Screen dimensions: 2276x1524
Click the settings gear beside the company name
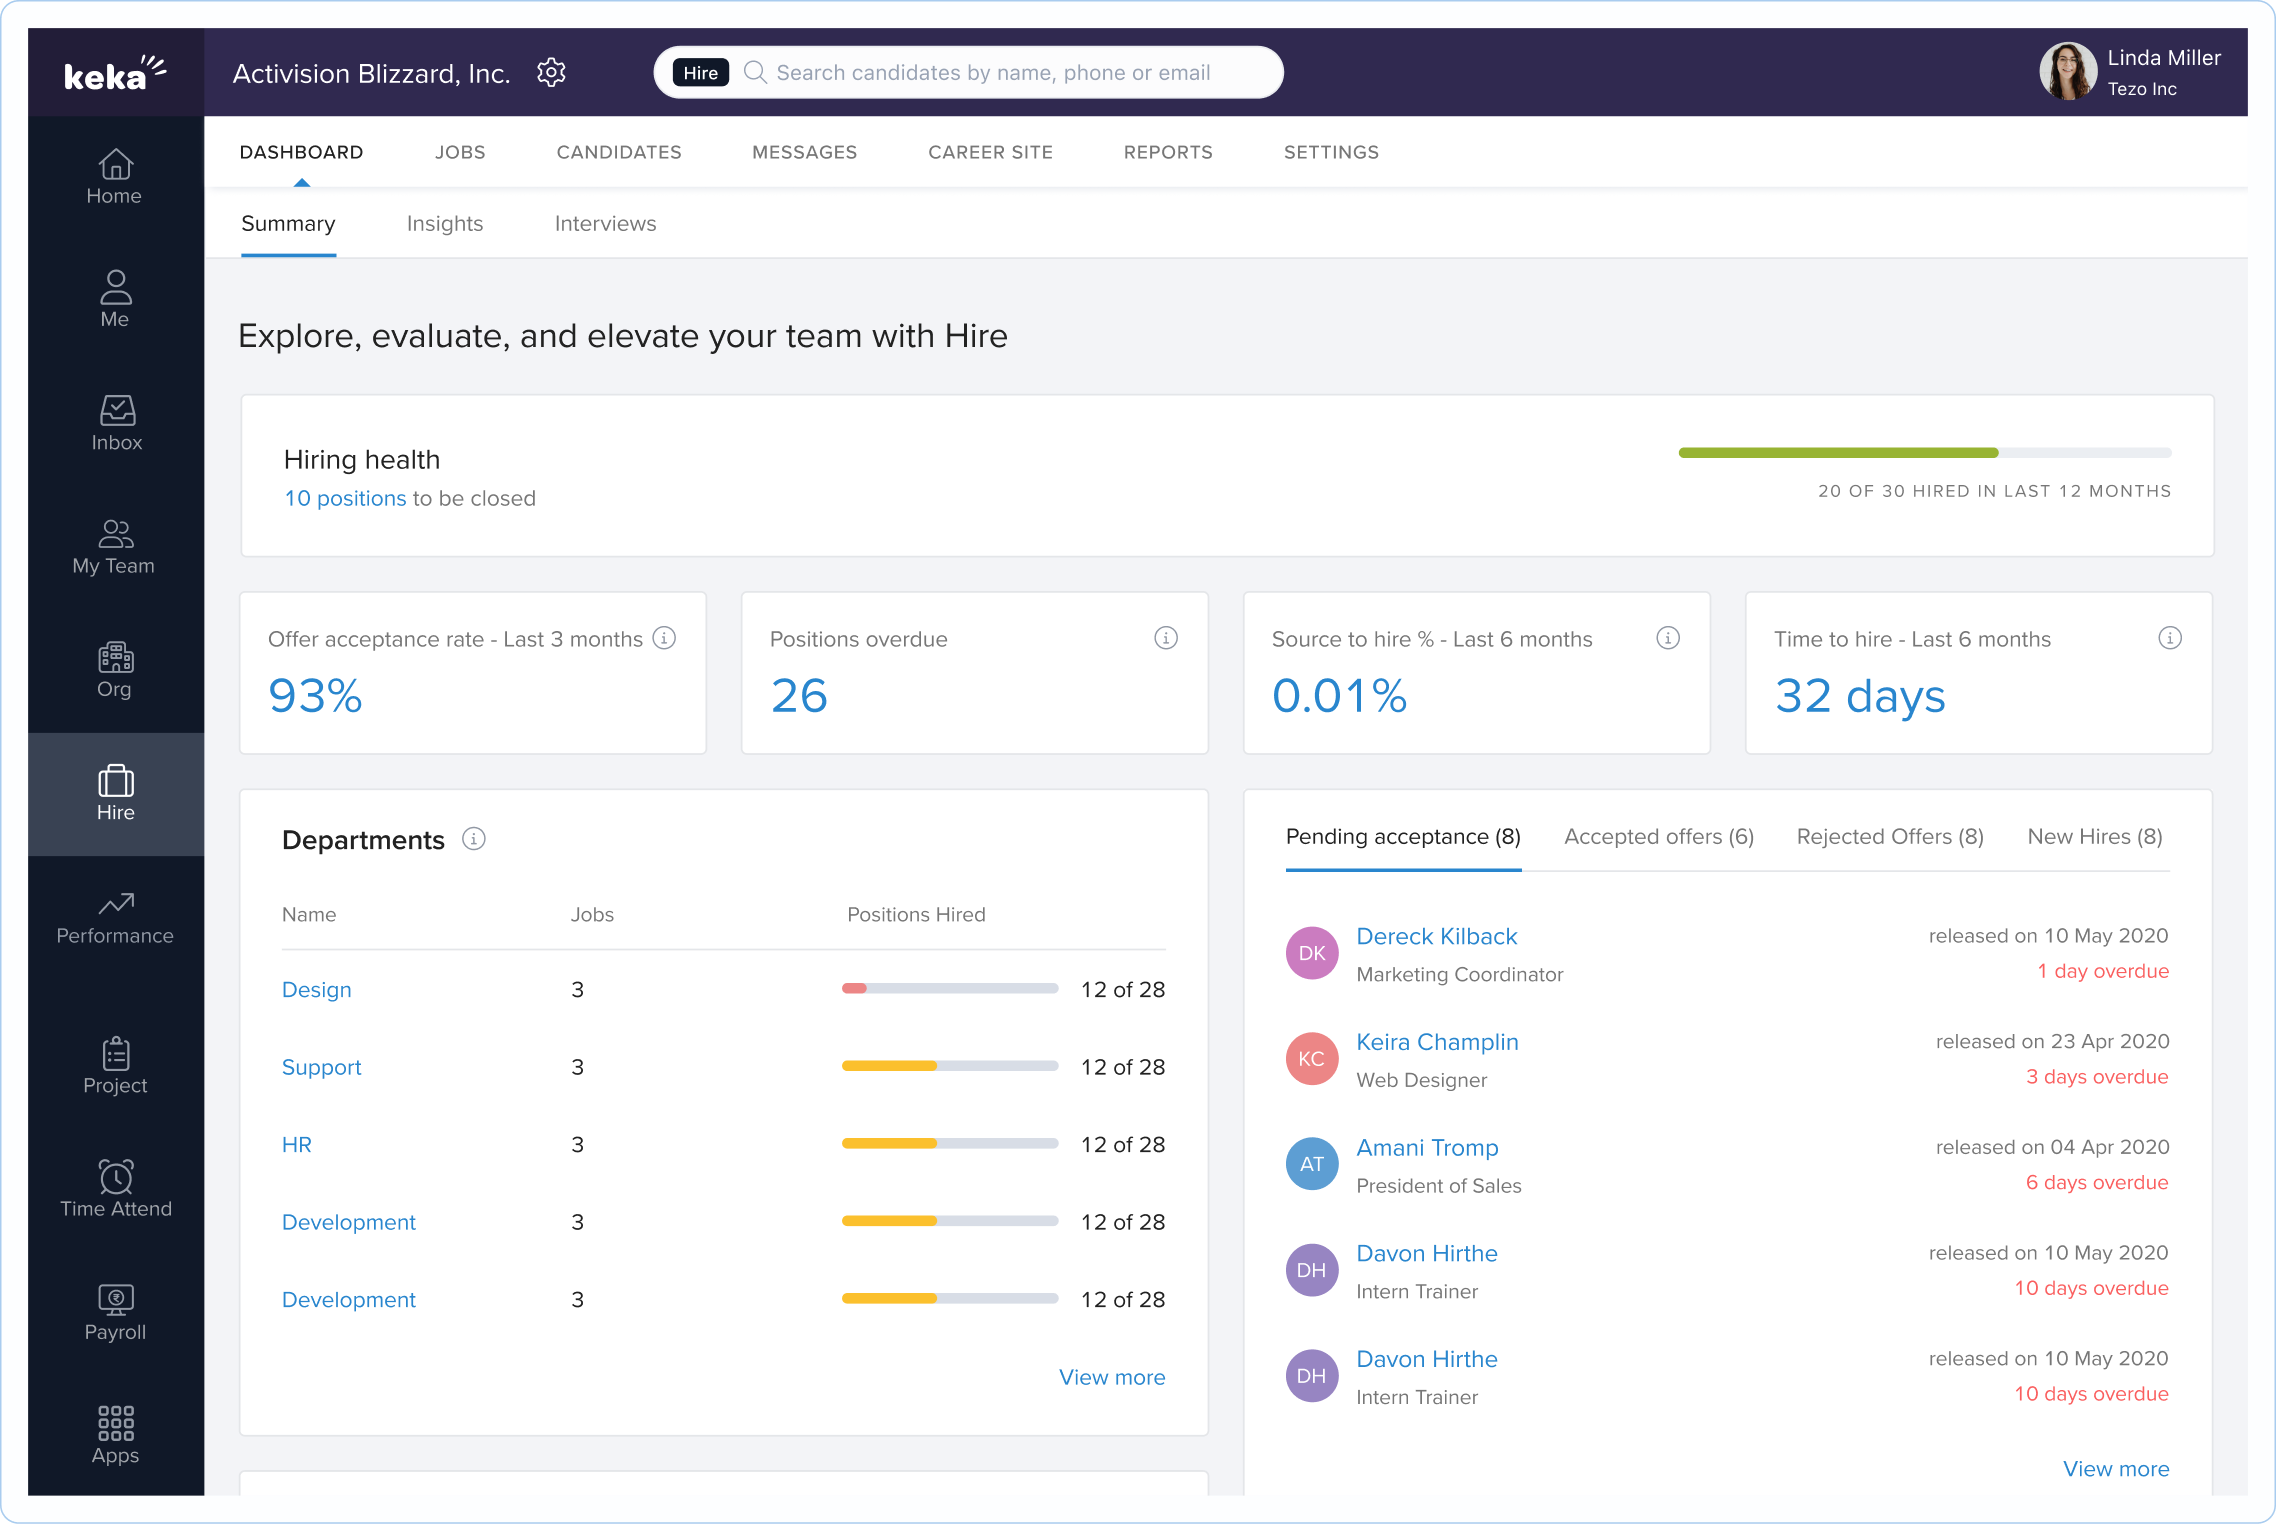coord(552,72)
